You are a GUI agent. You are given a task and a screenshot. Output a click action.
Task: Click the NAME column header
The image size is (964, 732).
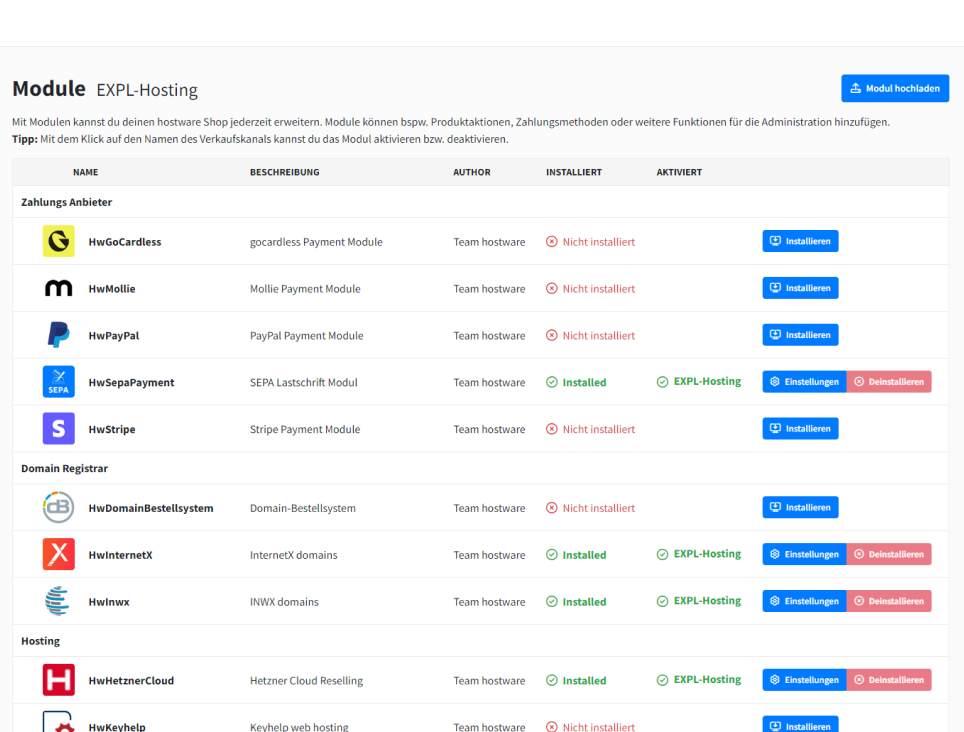(85, 172)
